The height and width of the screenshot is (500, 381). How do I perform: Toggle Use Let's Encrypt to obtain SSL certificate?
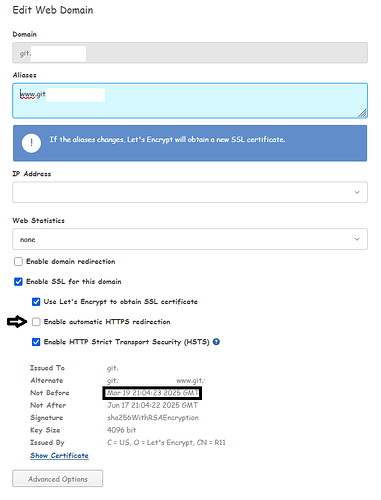(36, 302)
